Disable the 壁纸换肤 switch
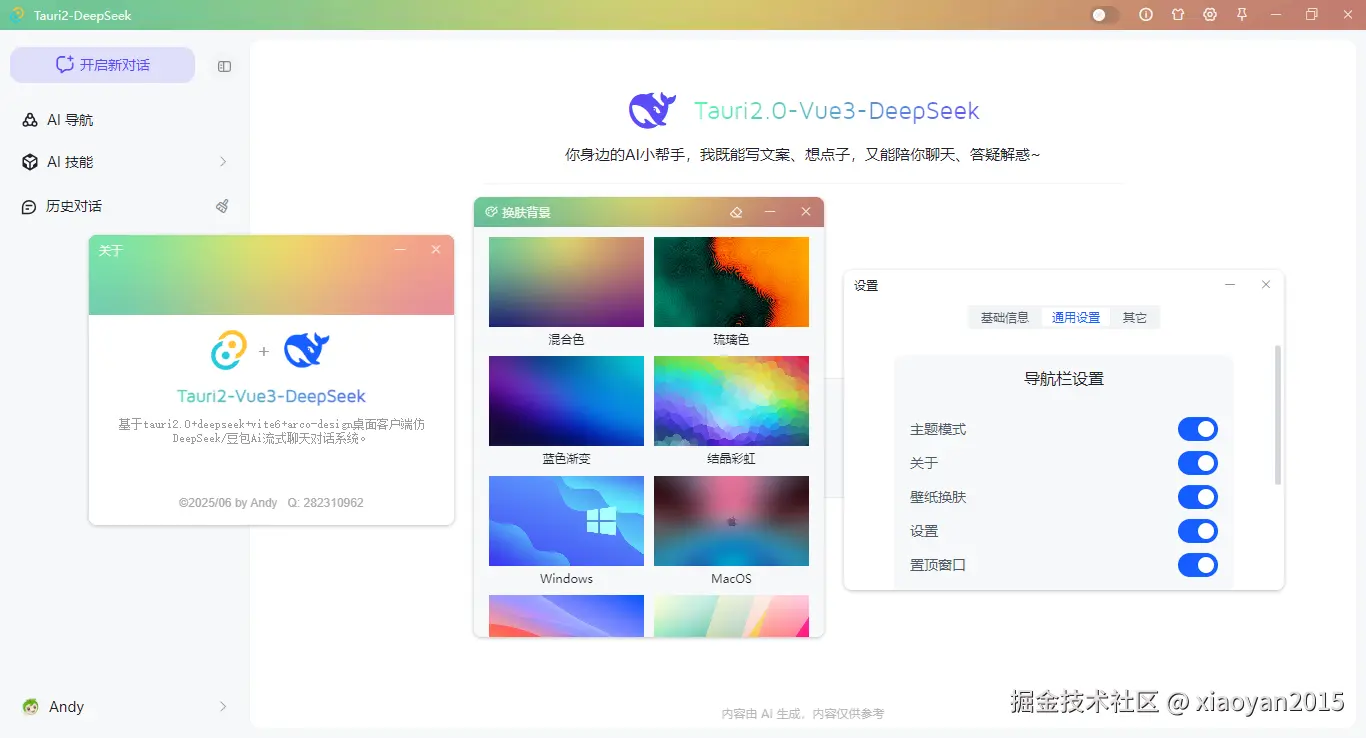1366x738 pixels. pyautogui.click(x=1197, y=496)
